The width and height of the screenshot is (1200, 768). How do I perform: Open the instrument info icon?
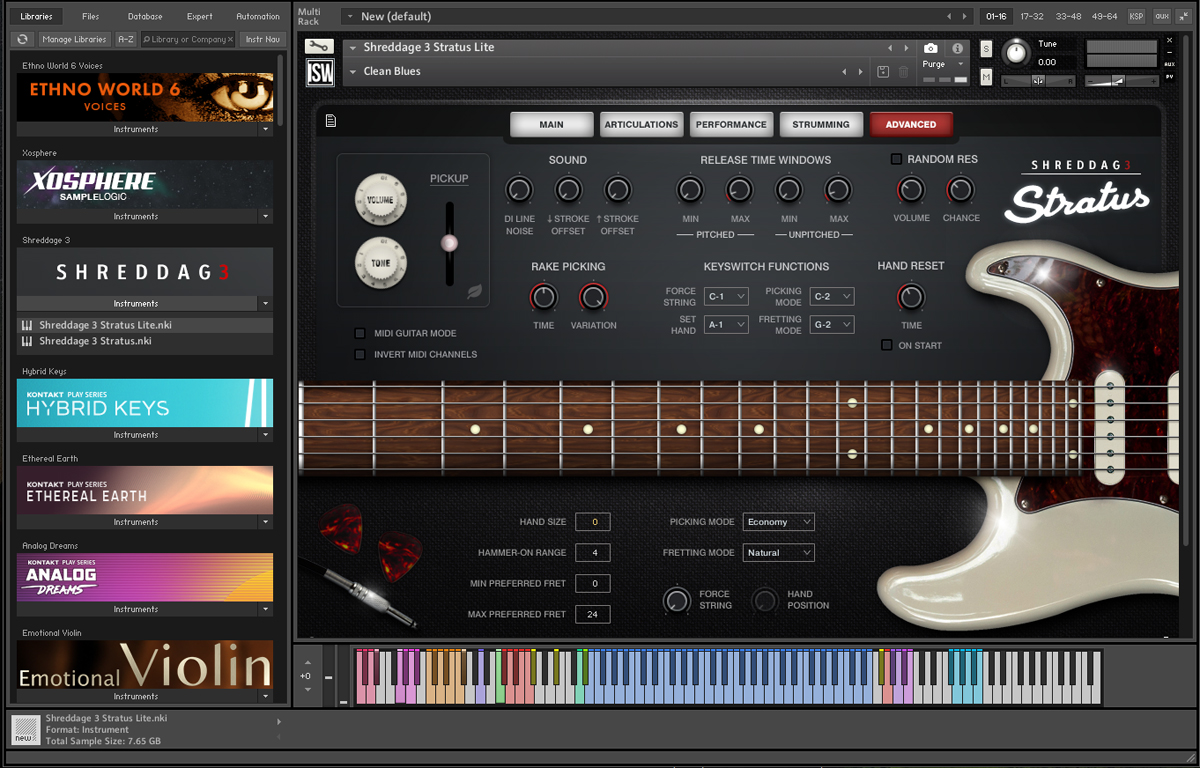(957, 48)
